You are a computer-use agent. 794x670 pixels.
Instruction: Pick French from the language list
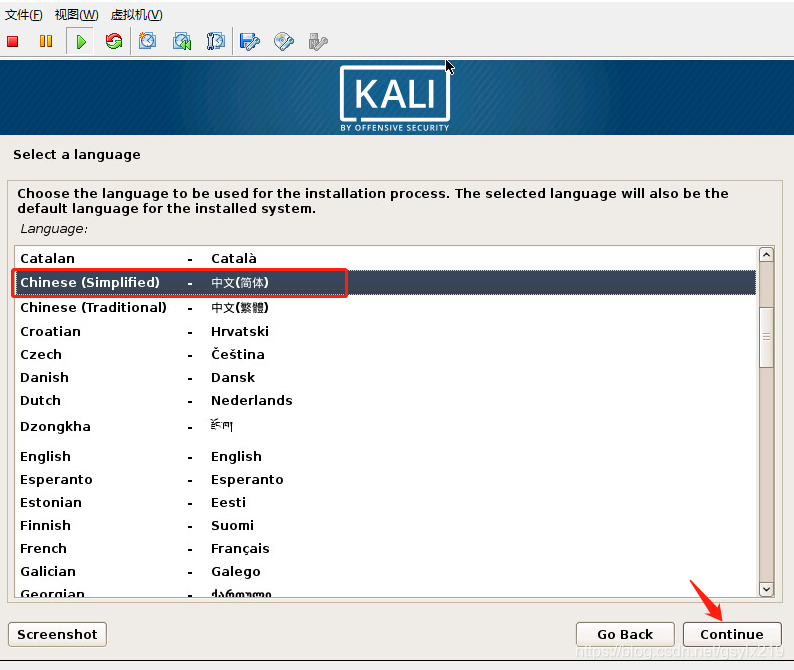point(385,548)
